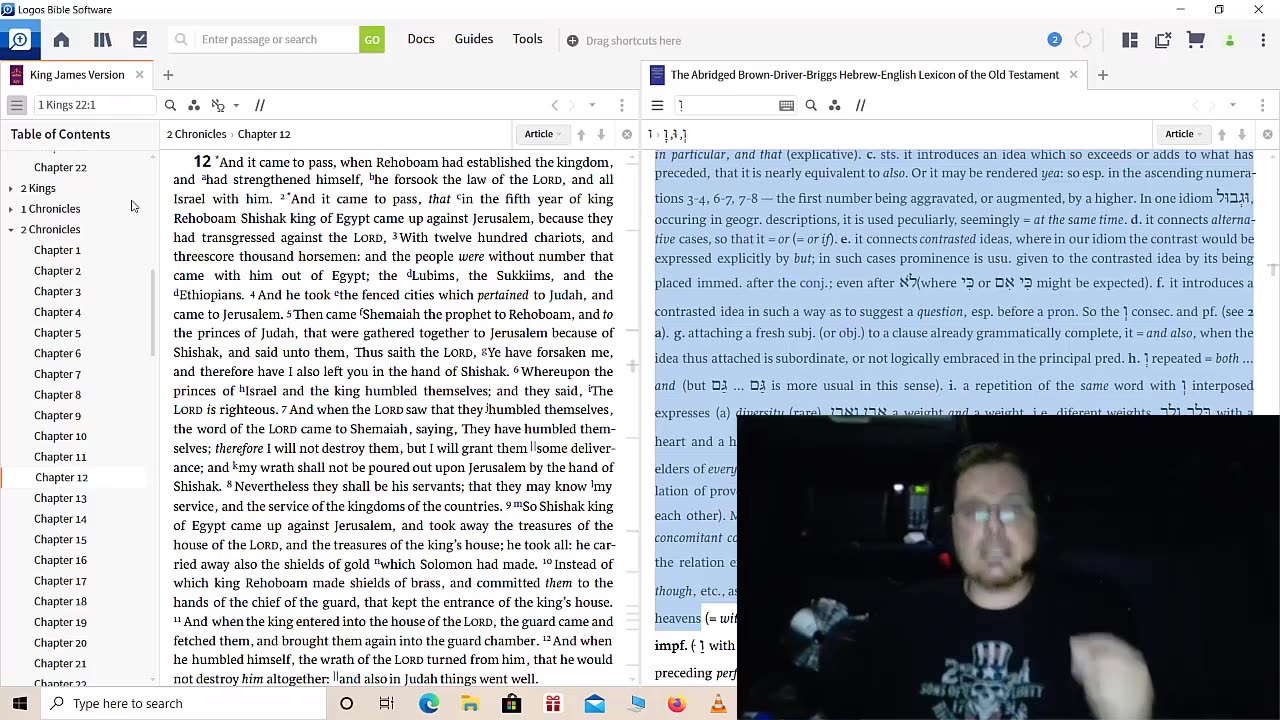Viewport: 1280px width, 720px height.
Task: Open the application kebab menu
Action: pyautogui.click(x=1262, y=40)
